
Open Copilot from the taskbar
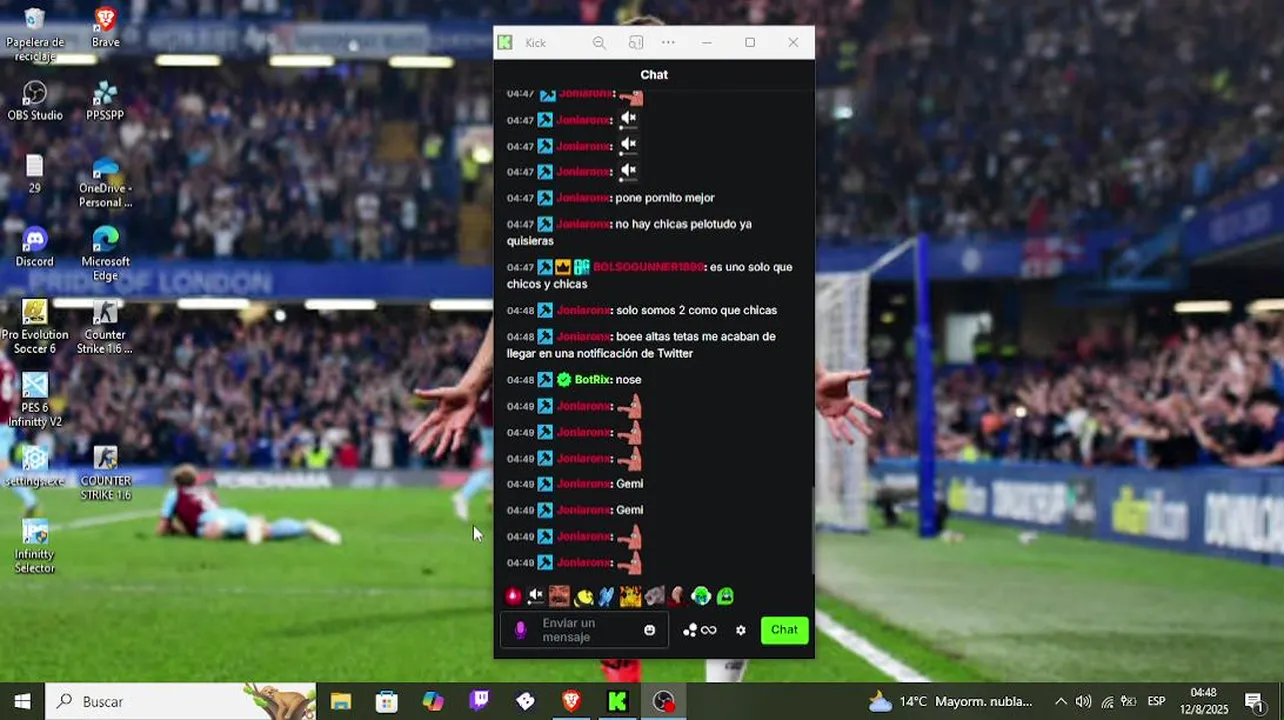pos(433,701)
